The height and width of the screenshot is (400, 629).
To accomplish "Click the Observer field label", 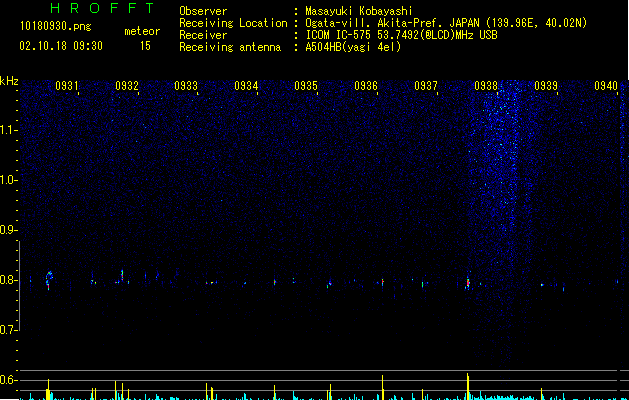I will pos(203,11).
